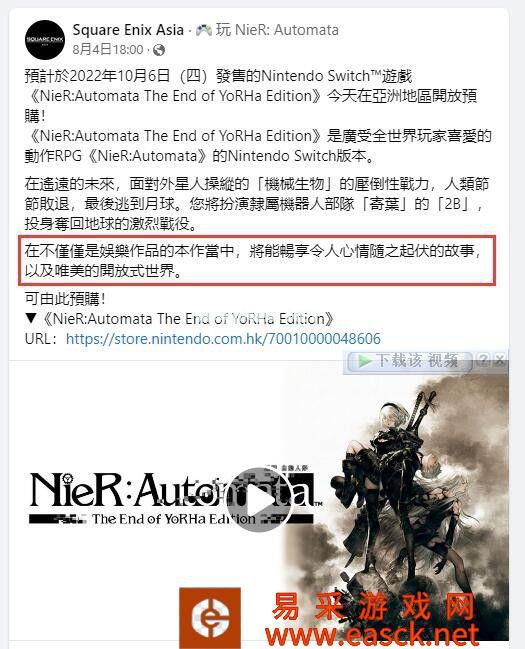Image resolution: width=525 pixels, height=649 pixels.
Task: Click the green arrow in download bar
Action: tap(364, 361)
